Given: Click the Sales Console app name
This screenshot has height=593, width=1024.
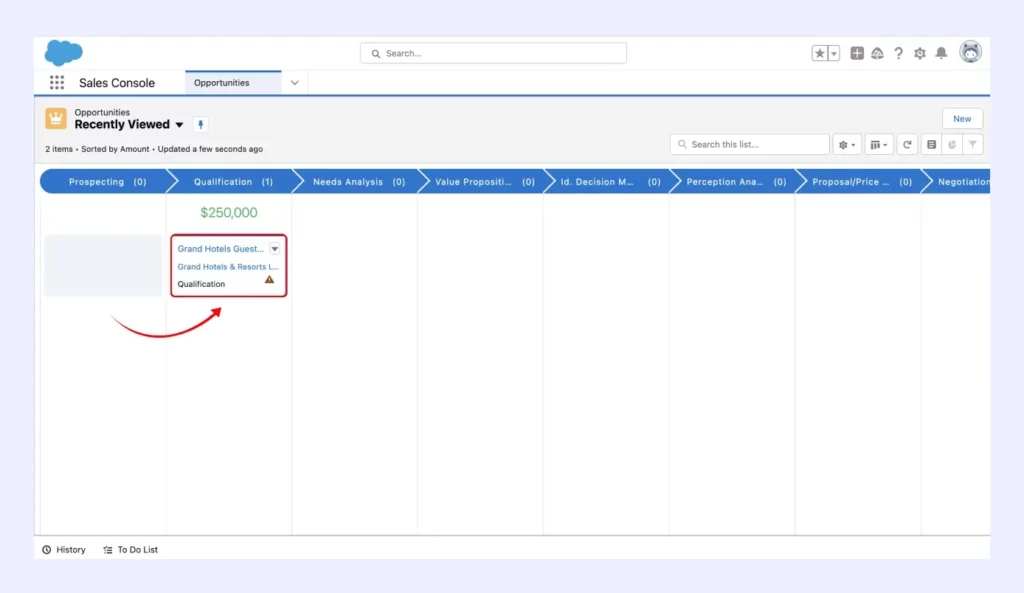Looking at the screenshot, I should coord(117,83).
